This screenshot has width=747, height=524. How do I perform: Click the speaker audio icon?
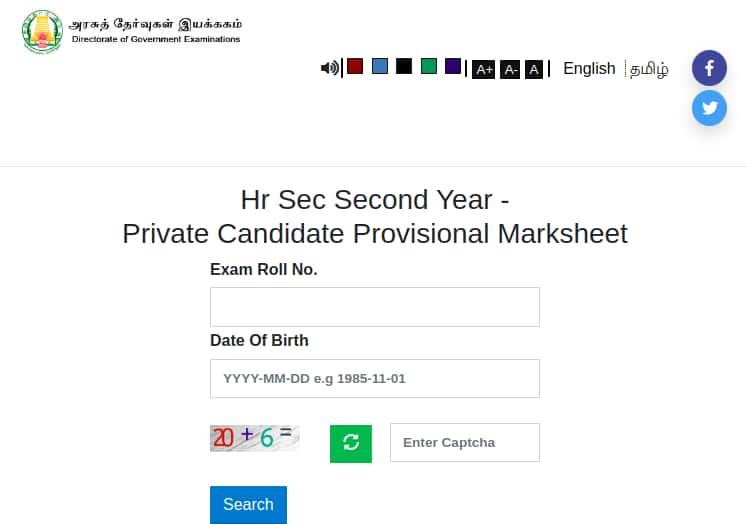pos(329,68)
